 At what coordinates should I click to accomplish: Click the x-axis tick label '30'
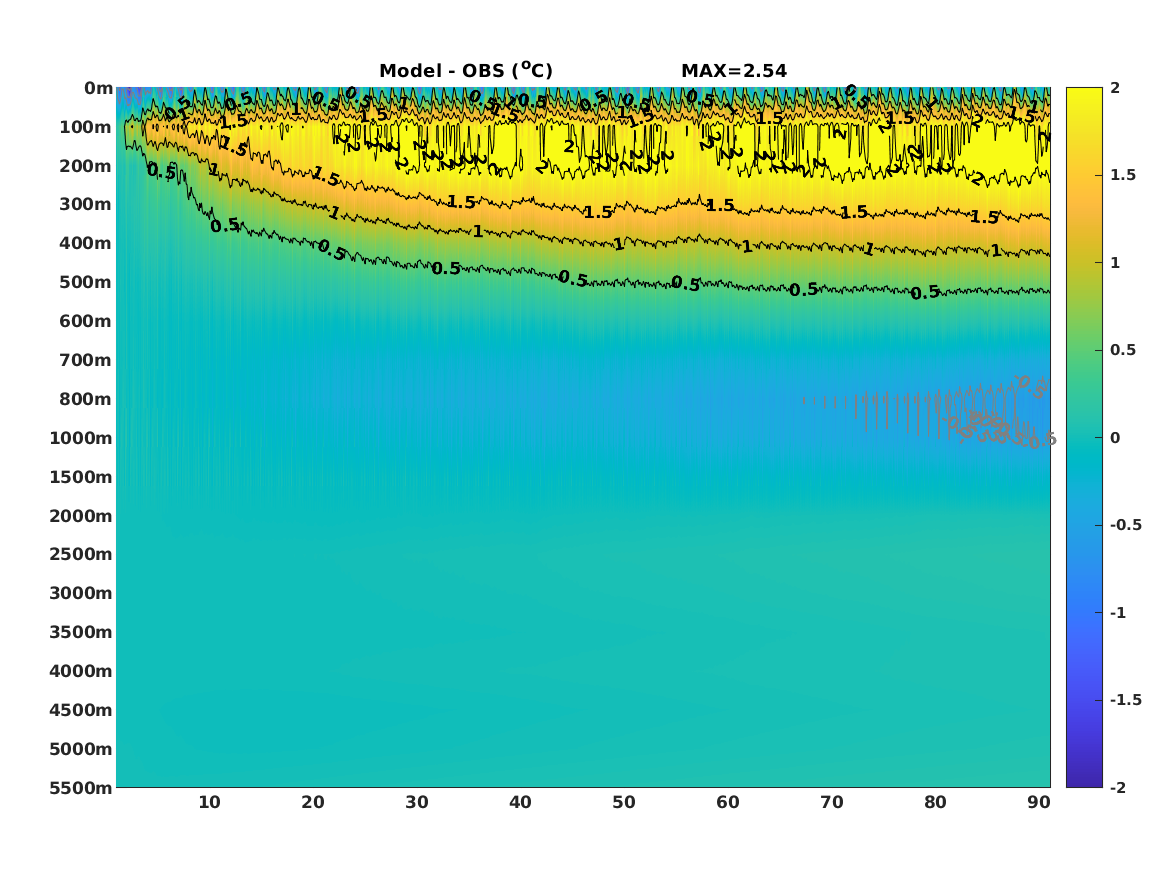click(x=417, y=802)
